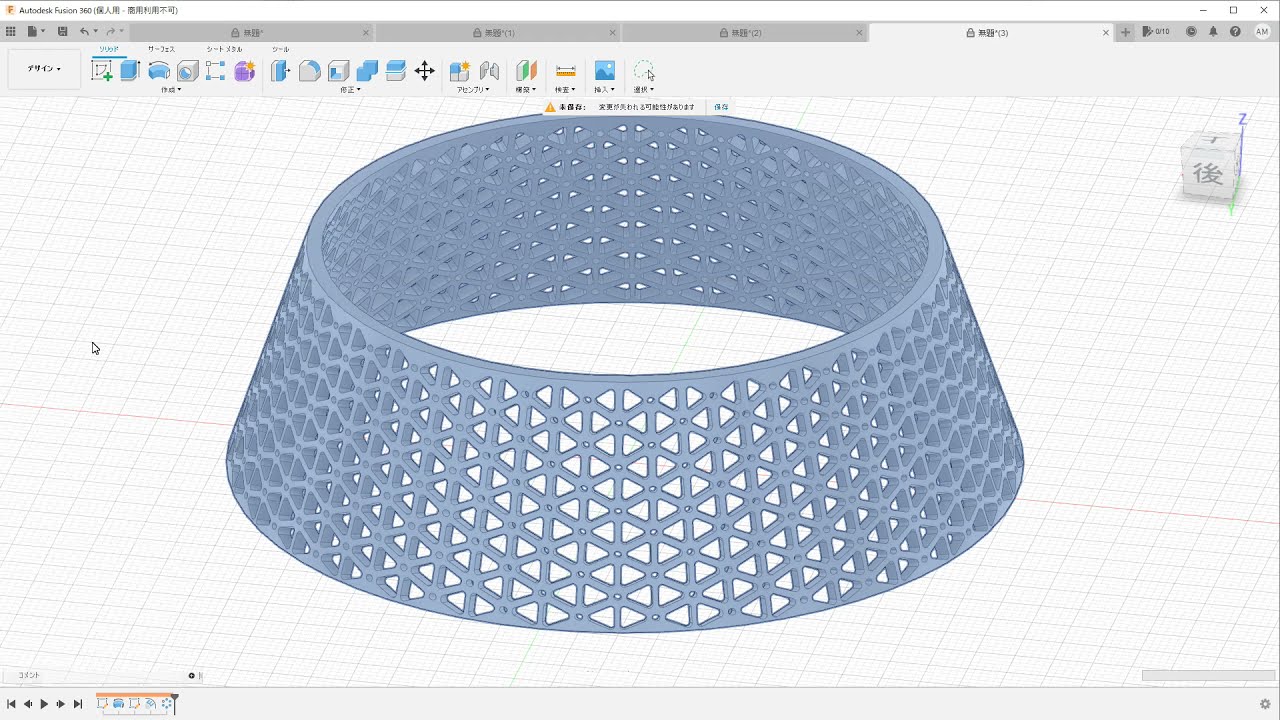
Task: Click the Save floppy disk icon
Action: tap(62, 32)
